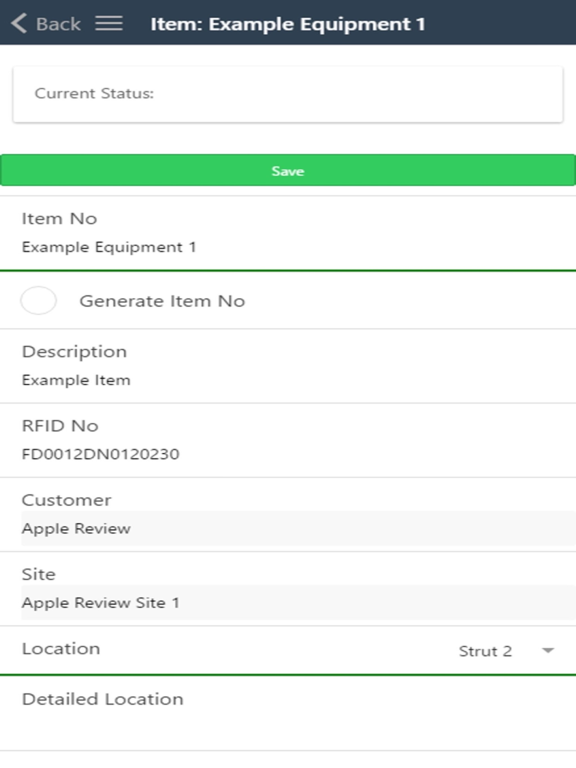Select the Generate Item No label
Screen dimensions: 576x768
(x=162, y=301)
